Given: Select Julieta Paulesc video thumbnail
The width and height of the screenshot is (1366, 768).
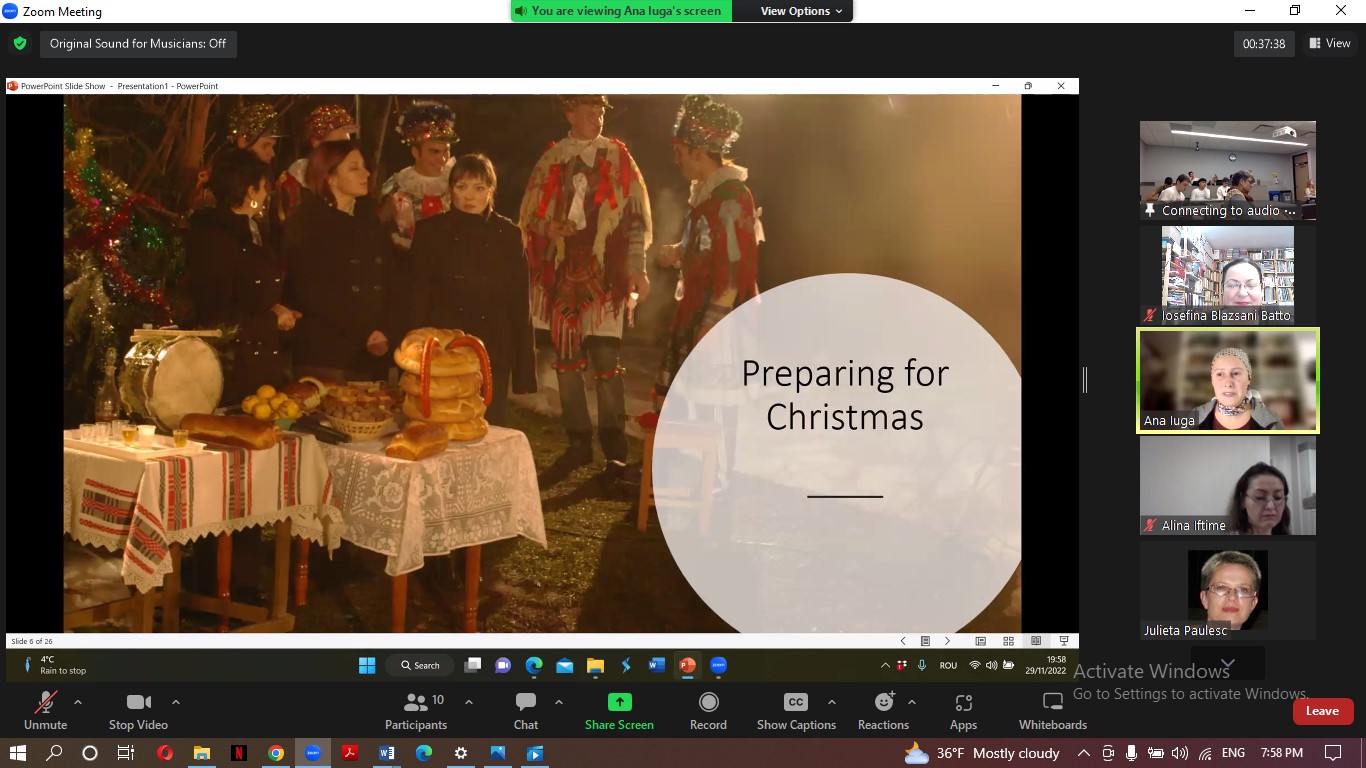Looking at the screenshot, I should (1228, 590).
